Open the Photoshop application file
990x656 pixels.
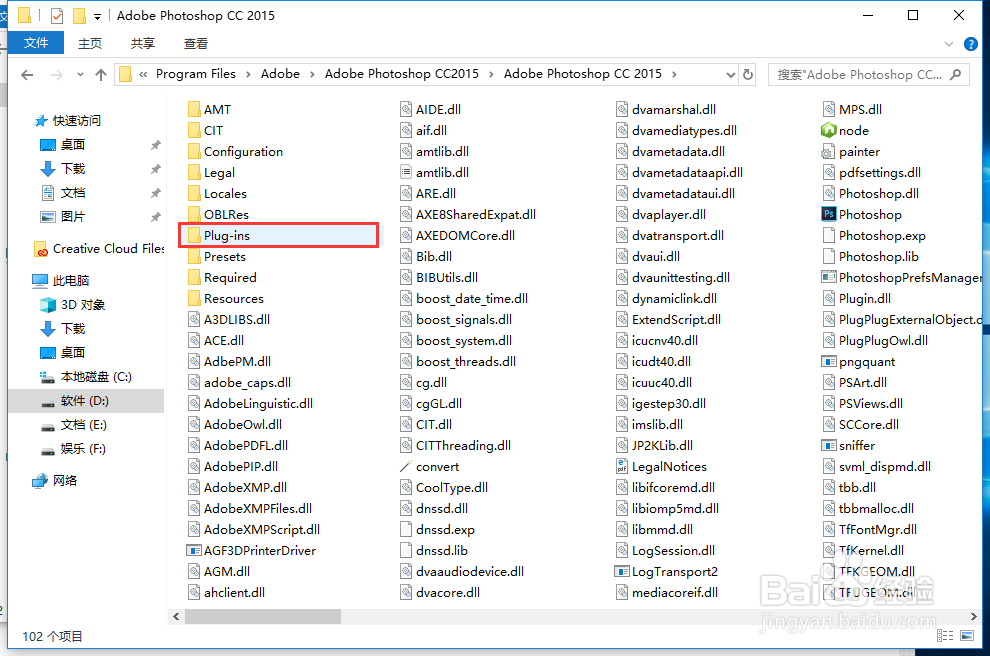coord(862,215)
